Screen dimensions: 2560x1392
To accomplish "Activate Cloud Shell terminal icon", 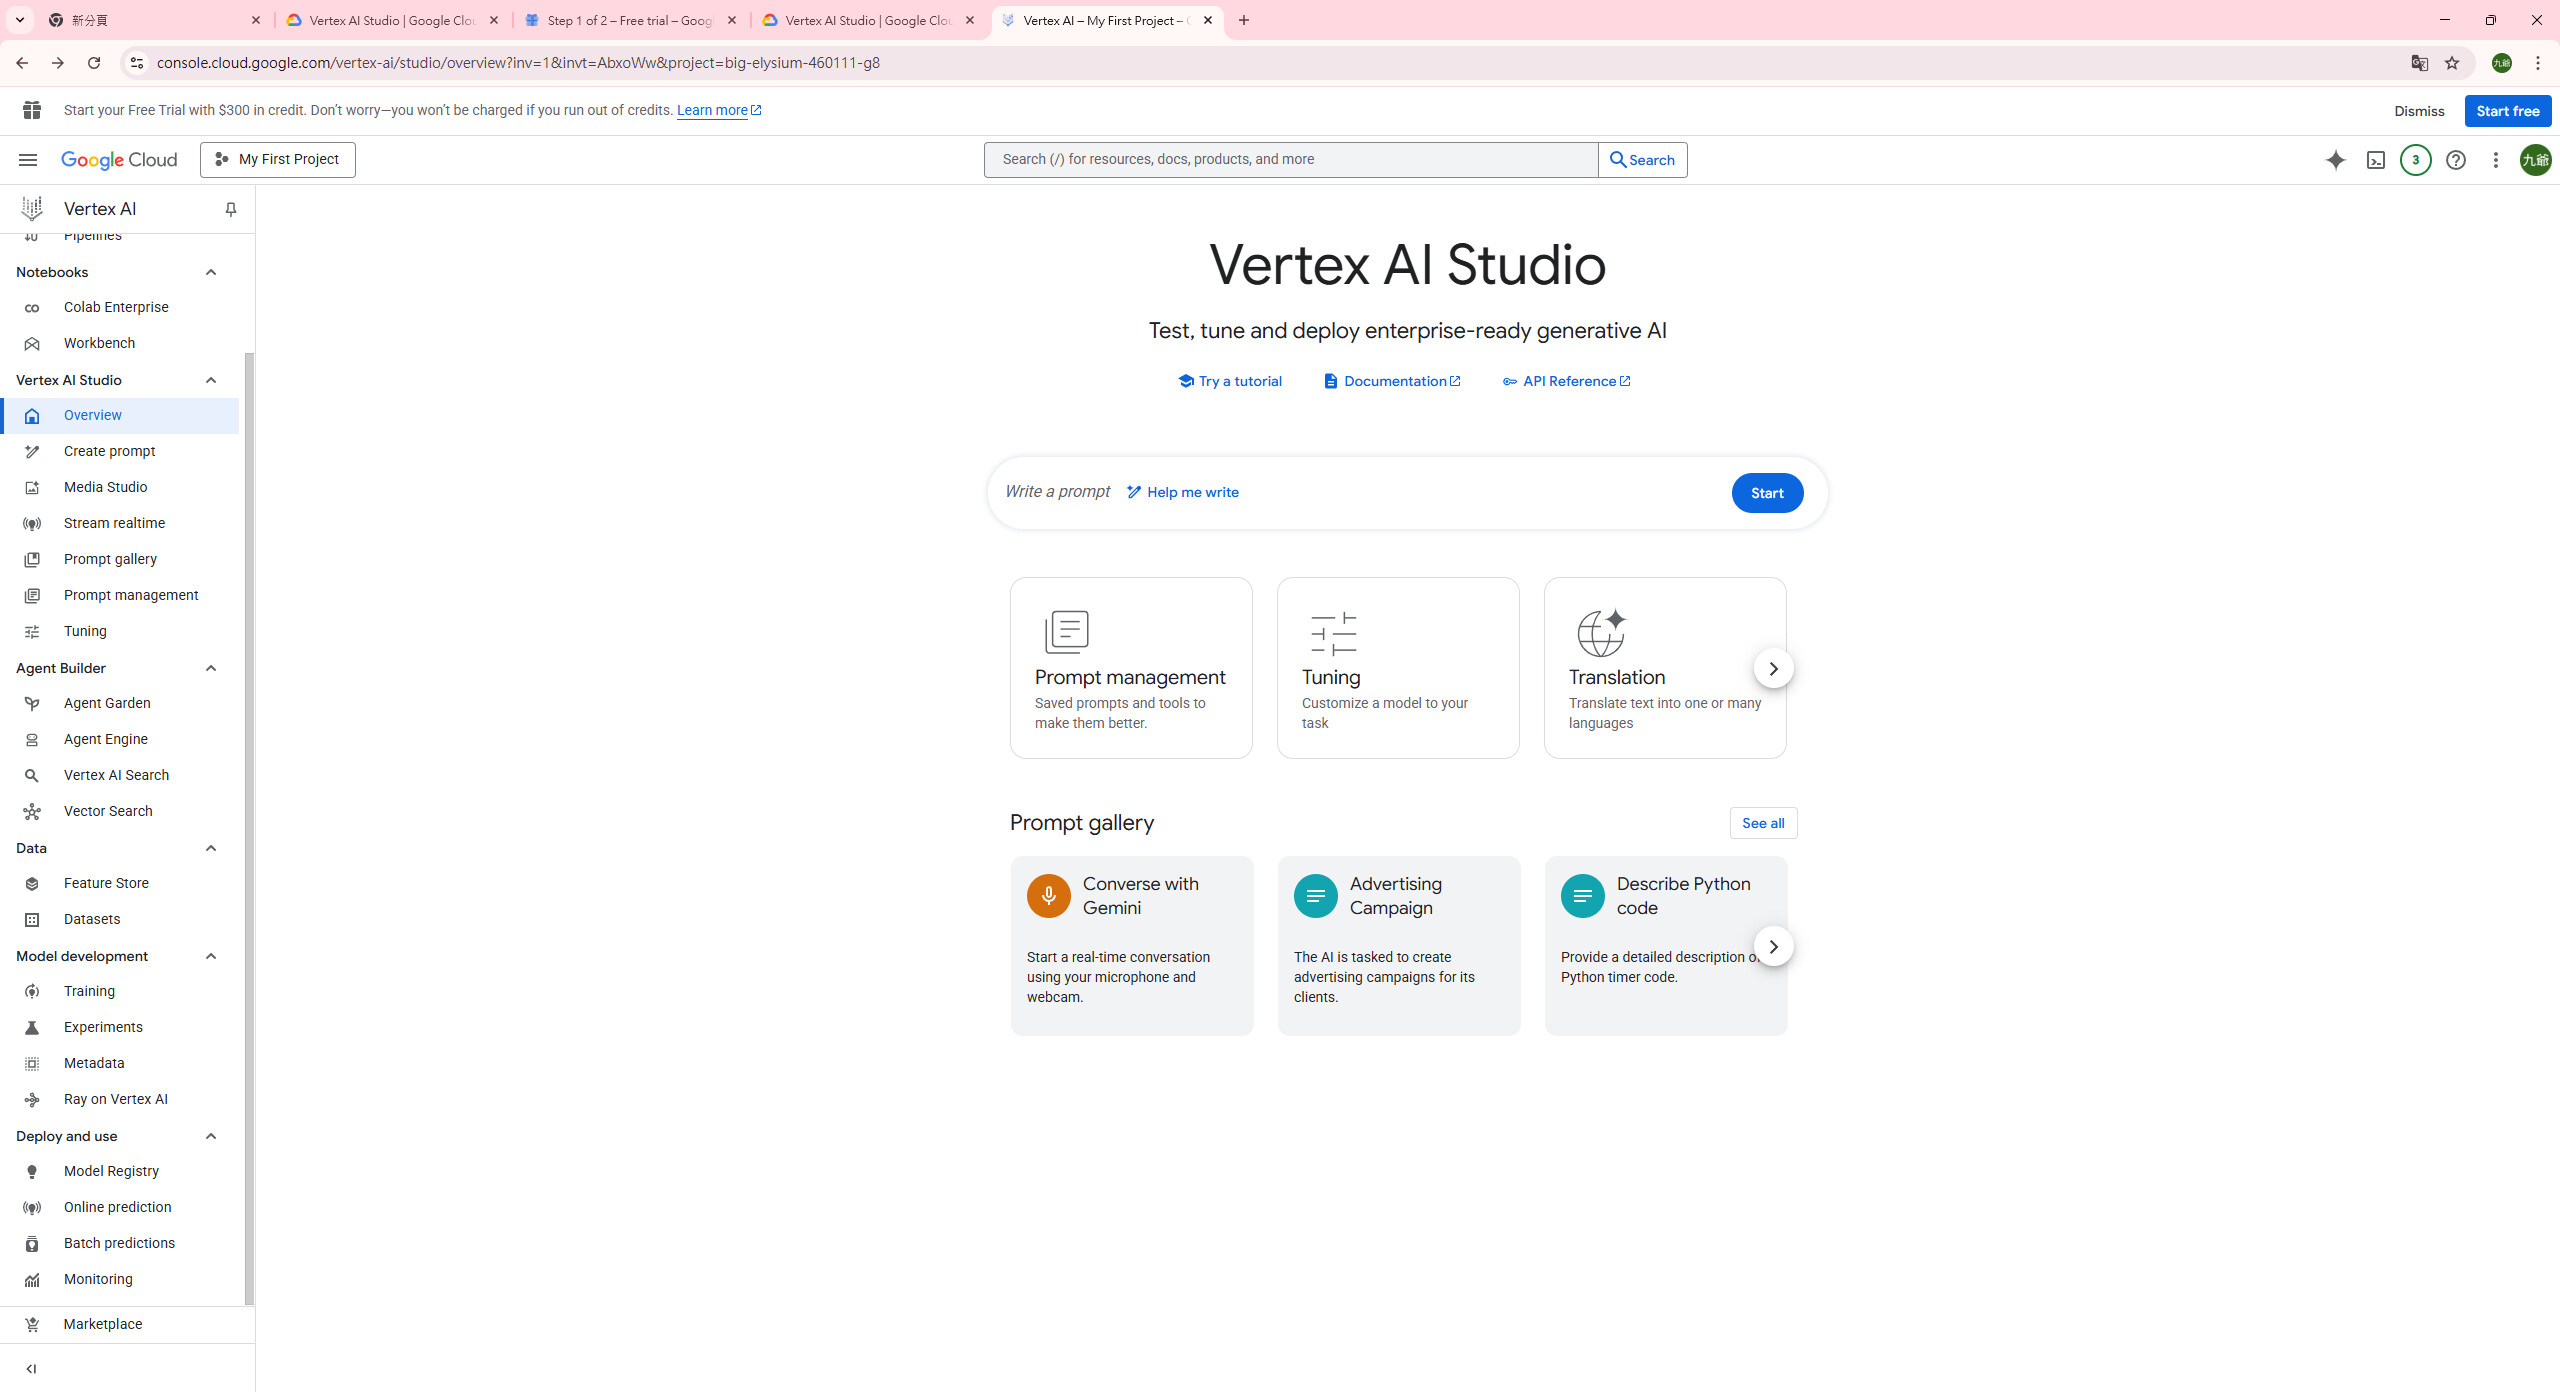I will click(2375, 160).
